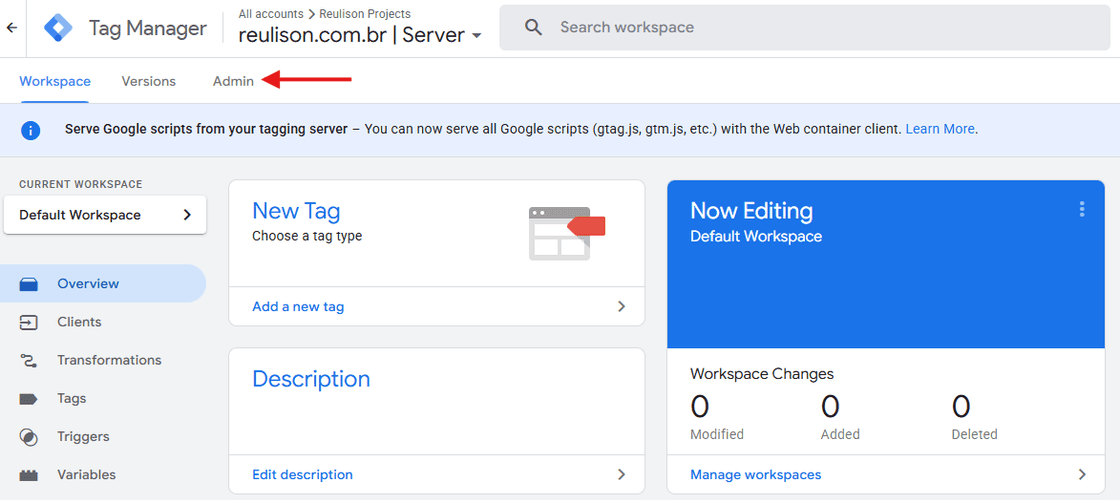Click the Tag Manager logo icon
1120x500 pixels.
[58, 28]
